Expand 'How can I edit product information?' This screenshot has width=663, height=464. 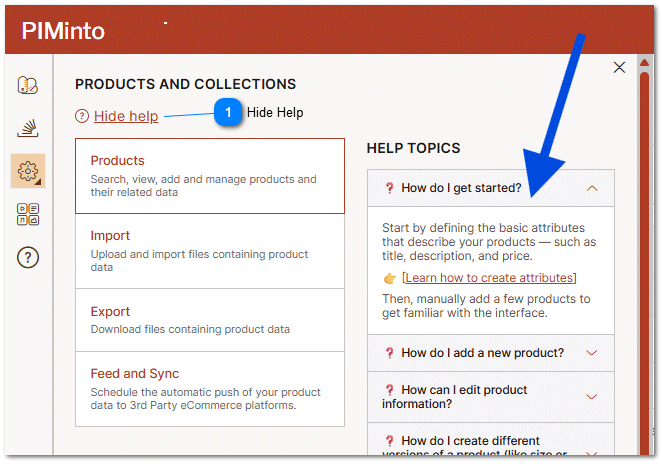point(591,397)
